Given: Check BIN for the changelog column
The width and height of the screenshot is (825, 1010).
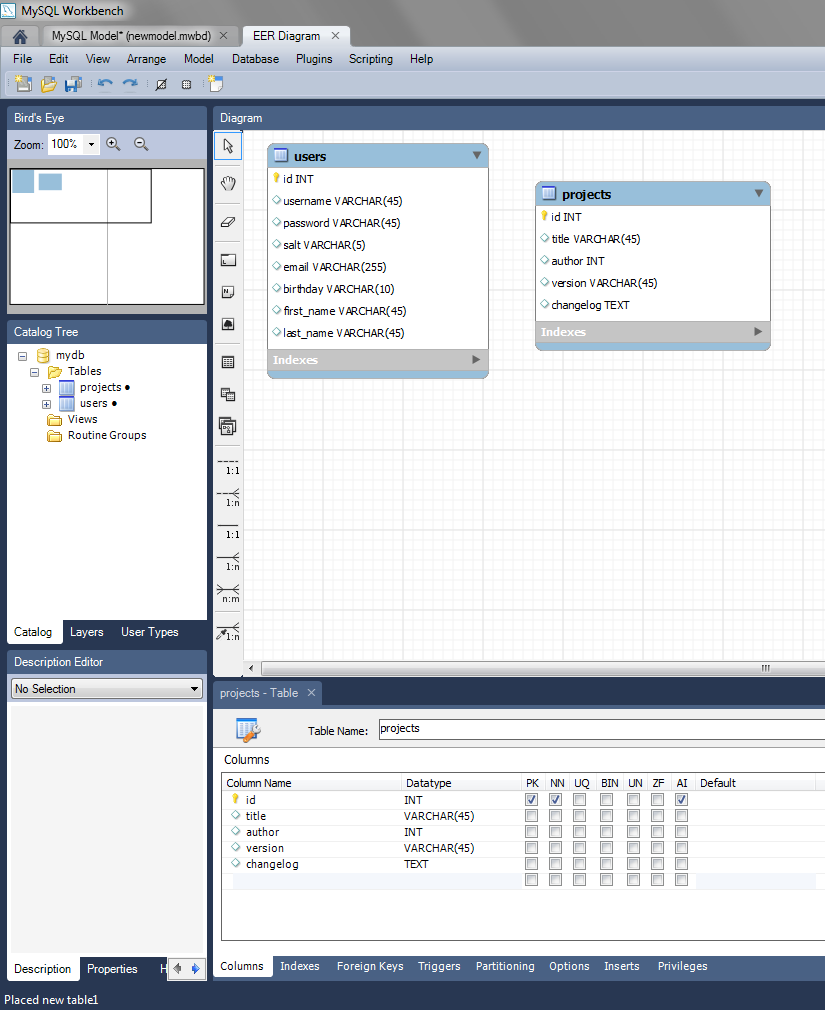Looking at the screenshot, I should pyautogui.click(x=607, y=864).
